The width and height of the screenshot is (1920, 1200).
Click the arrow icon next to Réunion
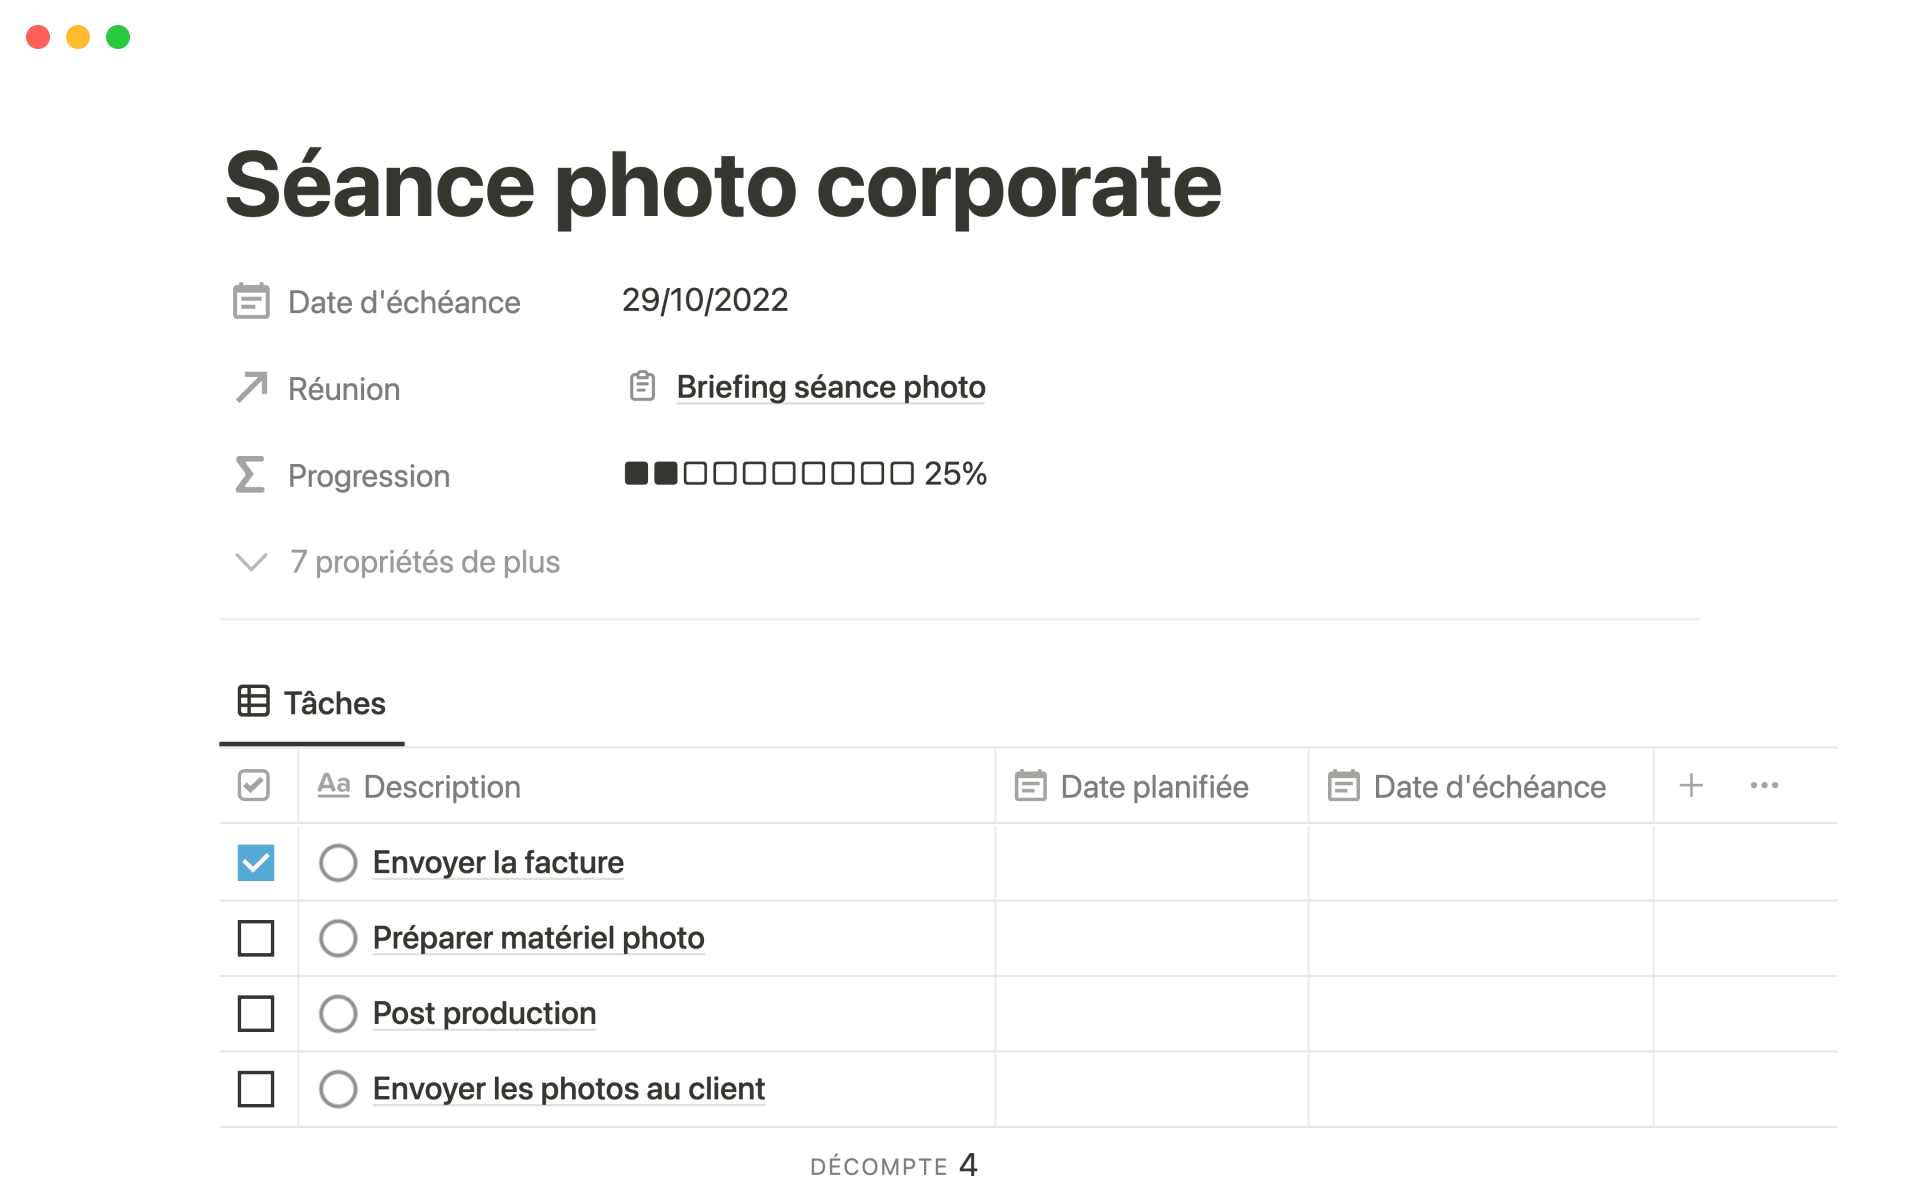click(x=251, y=388)
